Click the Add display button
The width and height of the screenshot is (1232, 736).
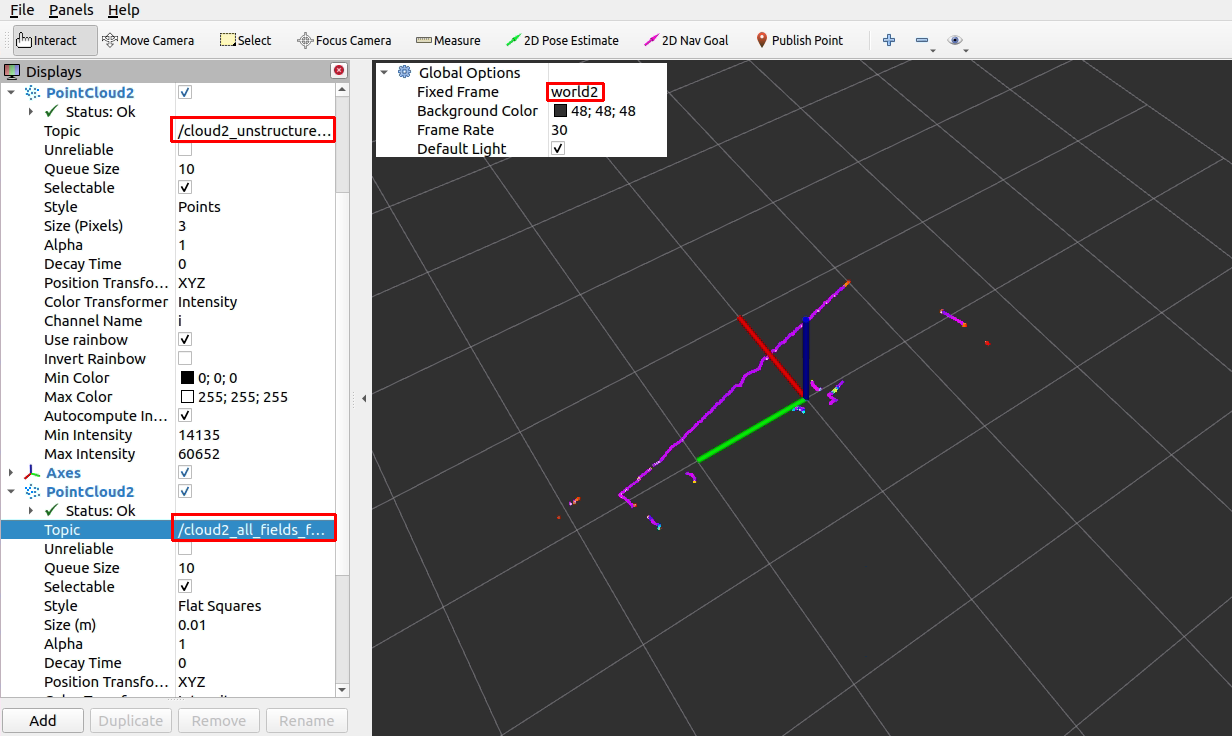43,720
